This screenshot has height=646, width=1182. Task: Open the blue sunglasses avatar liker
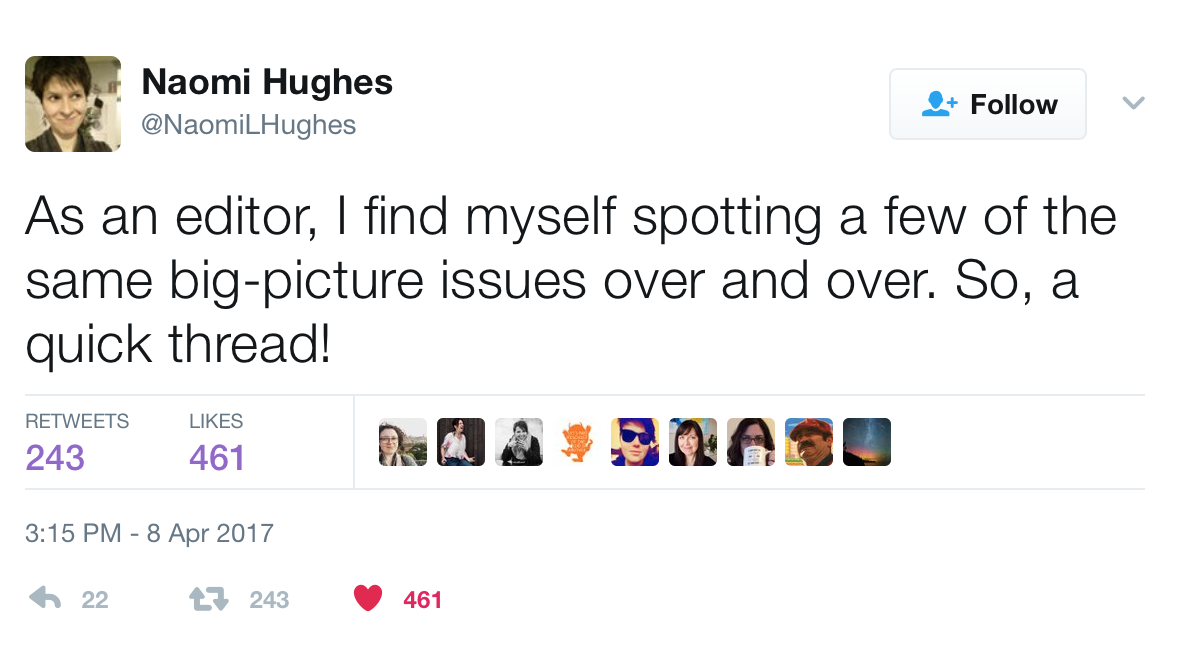635,442
